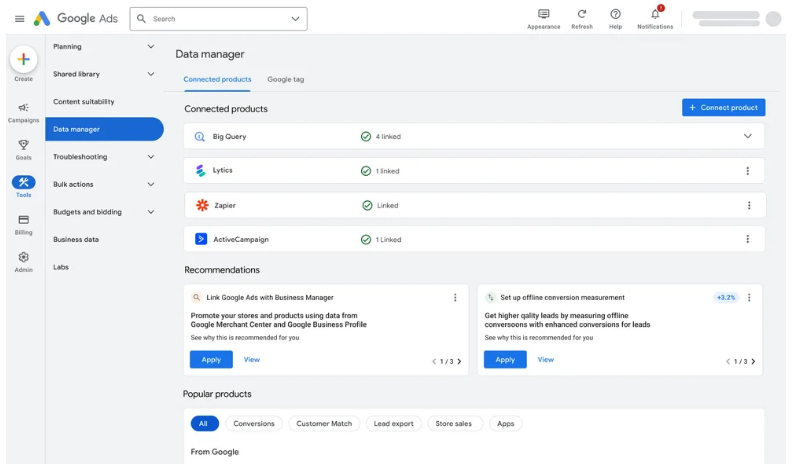The width and height of the screenshot is (792, 470).
Task: Switch to the Google tag tab
Action: [285, 79]
